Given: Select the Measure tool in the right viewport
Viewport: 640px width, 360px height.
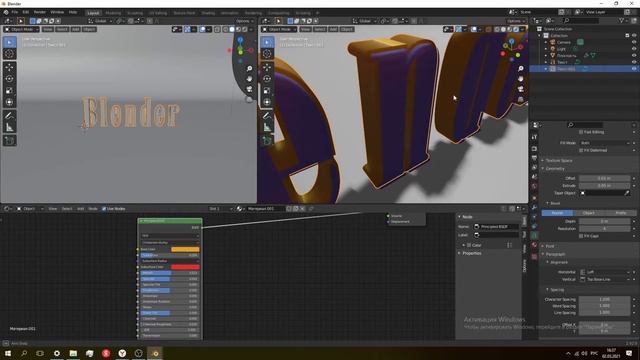Looking at the screenshot, I should [267, 127].
